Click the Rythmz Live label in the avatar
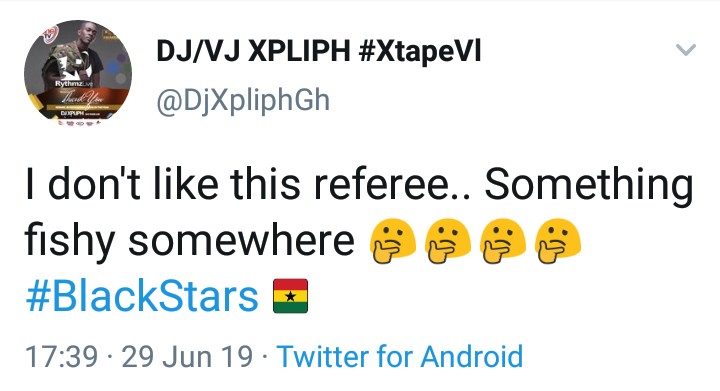 (x=73, y=84)
